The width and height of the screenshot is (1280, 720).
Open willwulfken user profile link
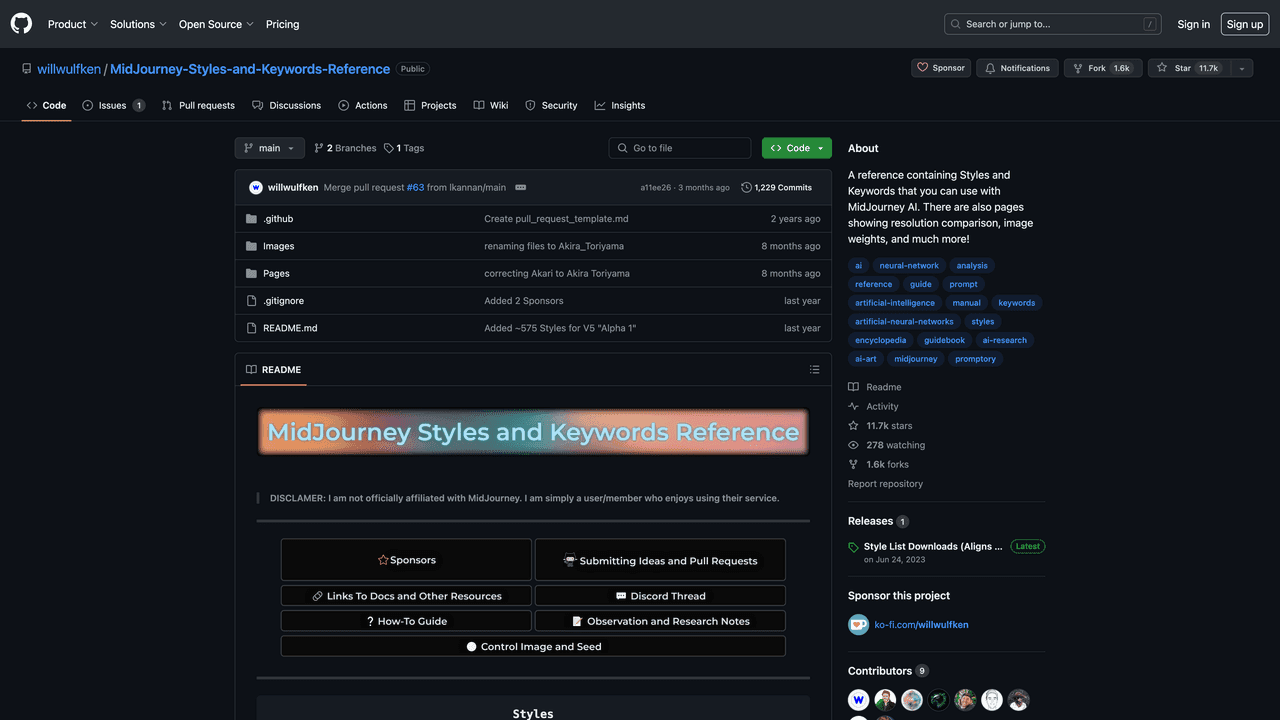69,69
